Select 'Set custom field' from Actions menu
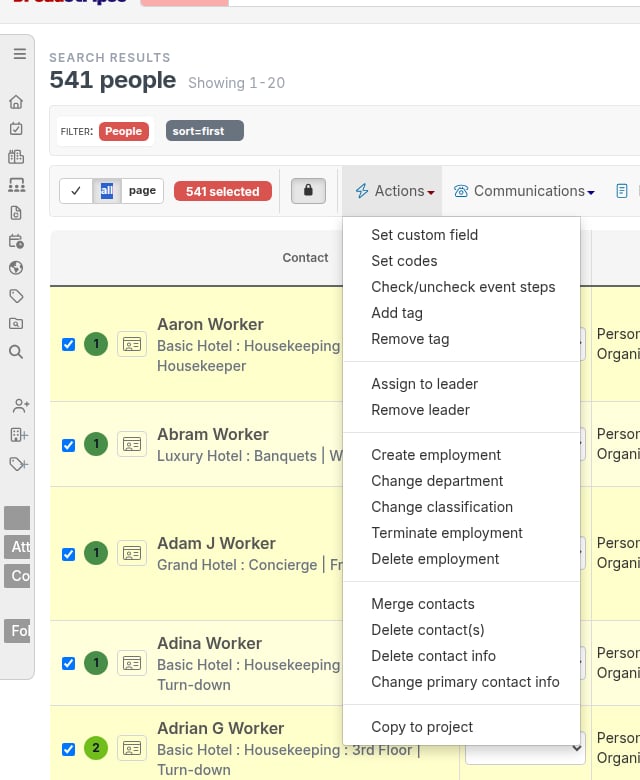The height and width of the screenshot is (780, 640). click(424, 235)
